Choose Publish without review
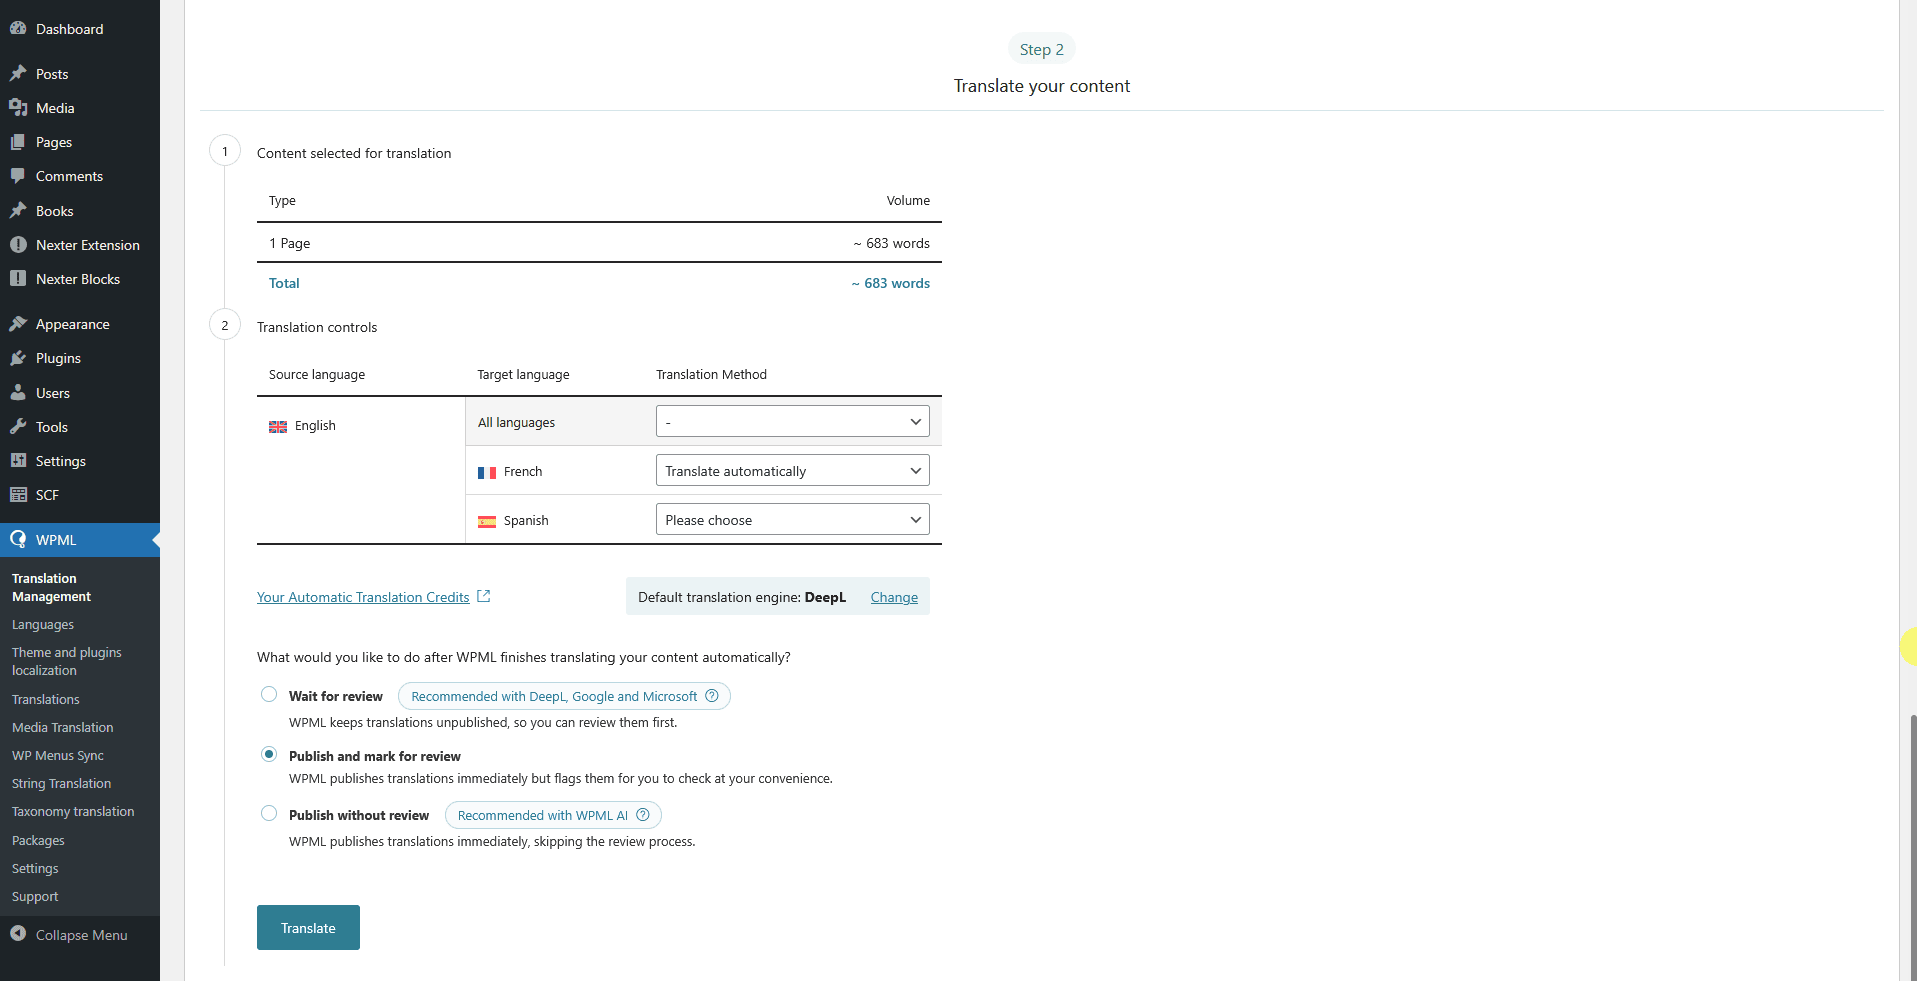Screen dimensions: 1917x981 [268, 813]
